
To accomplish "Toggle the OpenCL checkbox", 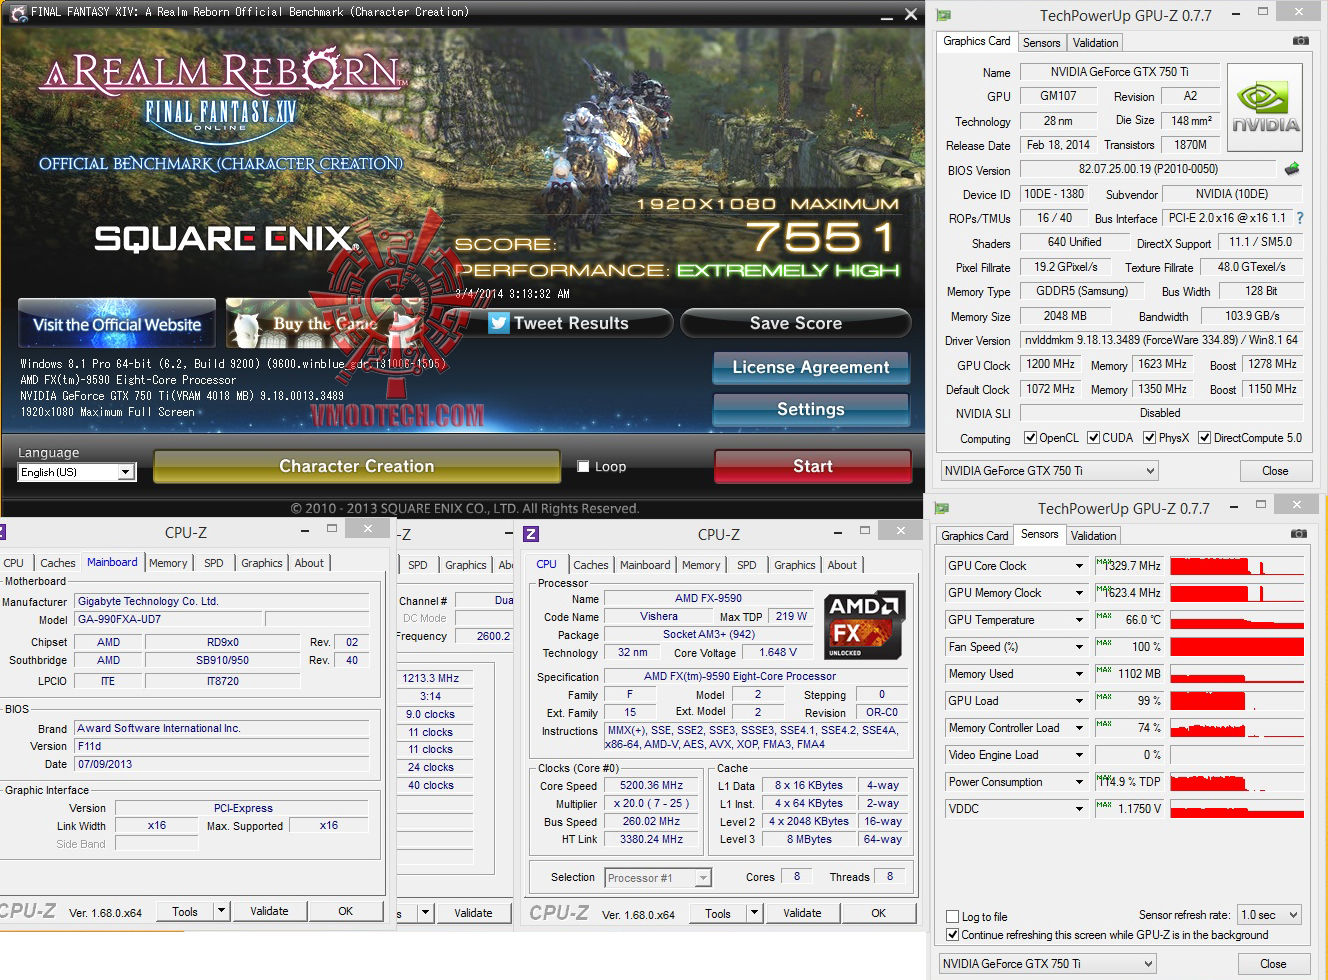I will coord(1030,438).
